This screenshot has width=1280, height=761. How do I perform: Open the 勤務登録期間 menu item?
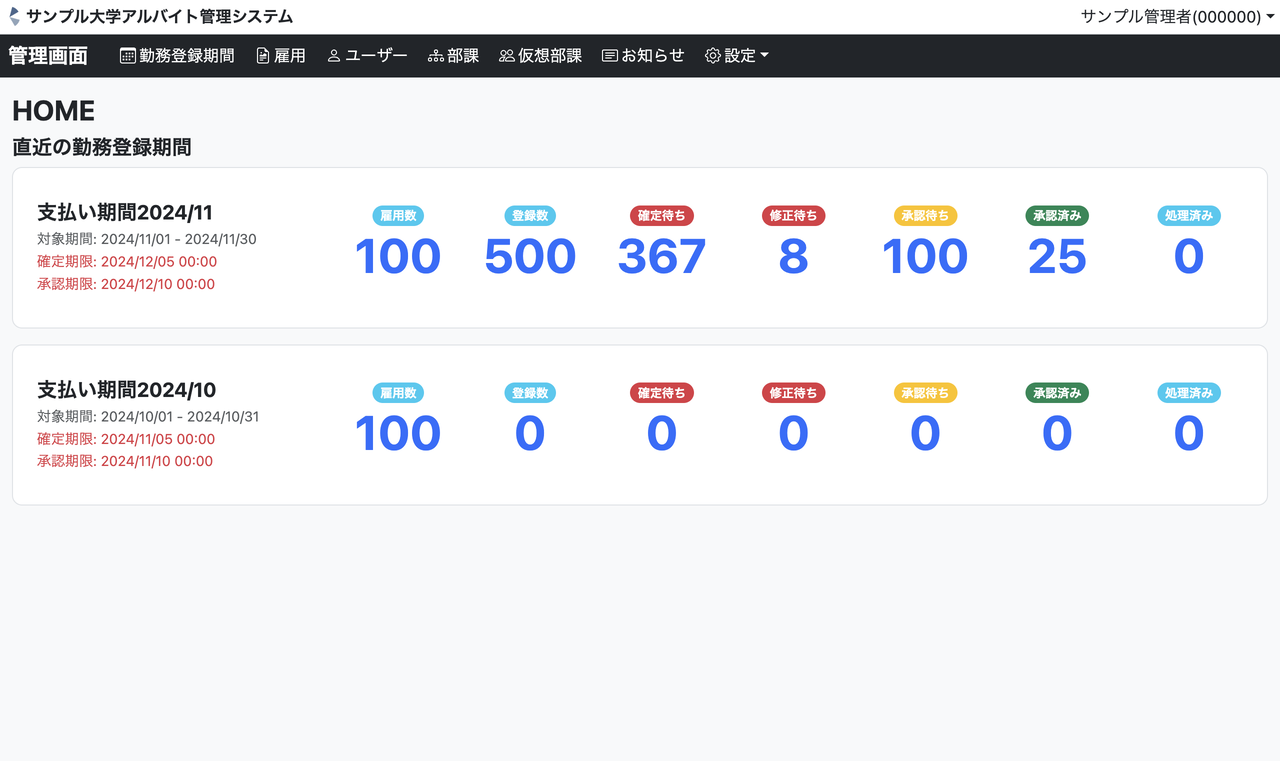(x=177, y=56)
